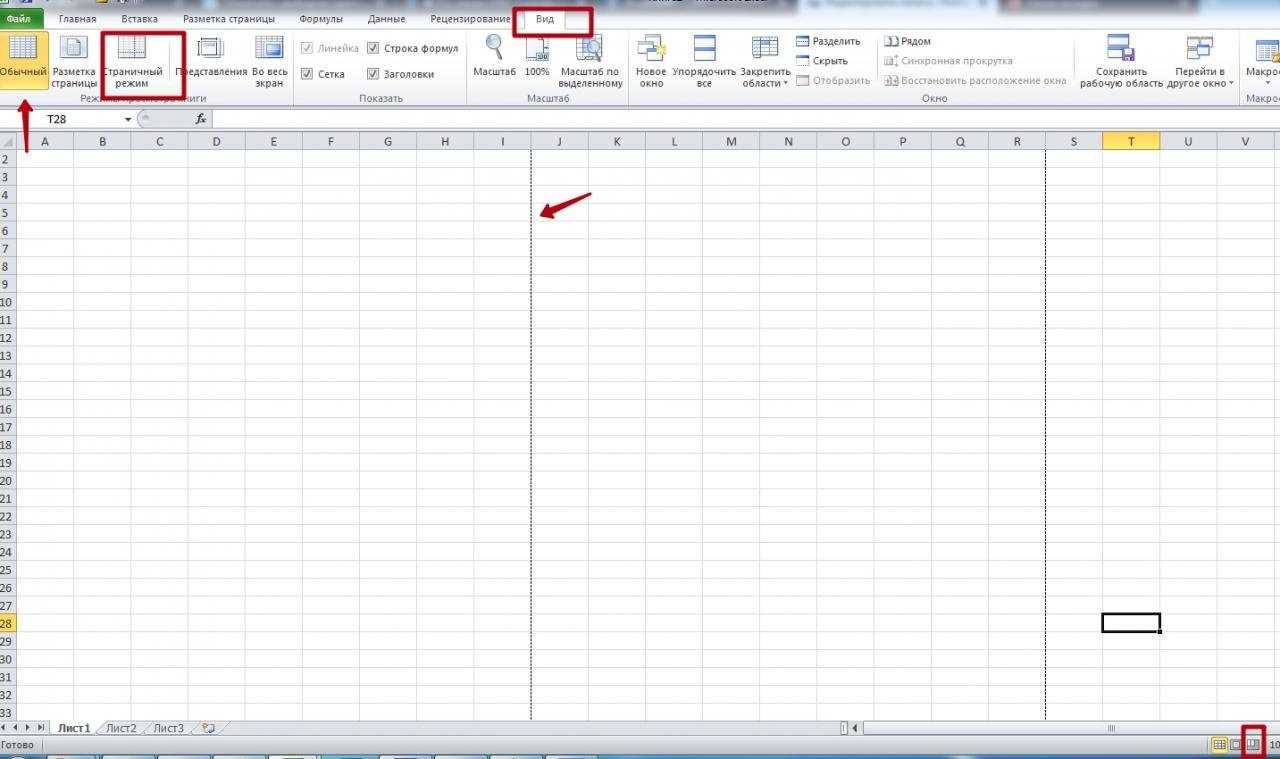Select sheet tab Лист1
The image size is (1280, 759).
coord(73,728)
